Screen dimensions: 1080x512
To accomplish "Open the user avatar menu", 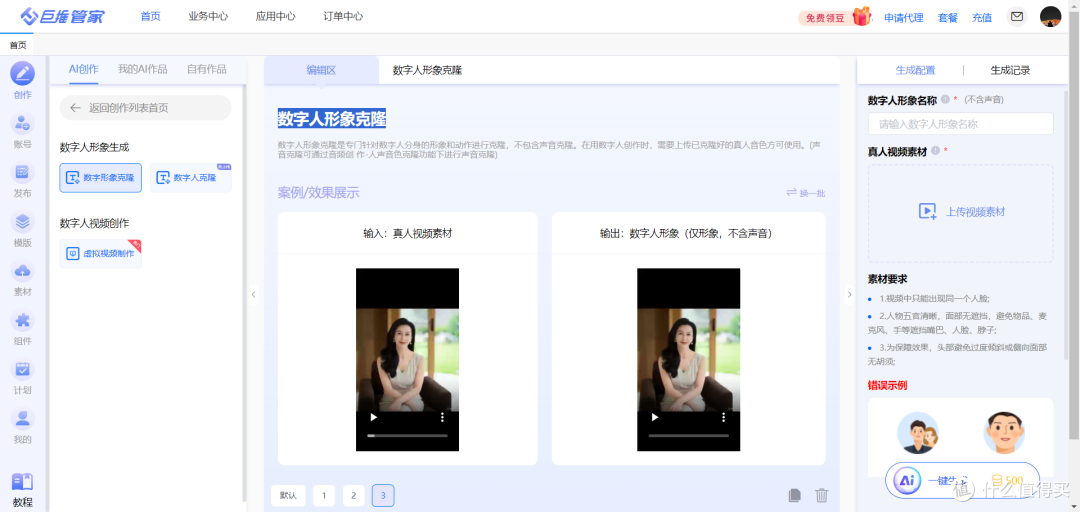I will coord(1050,16).
